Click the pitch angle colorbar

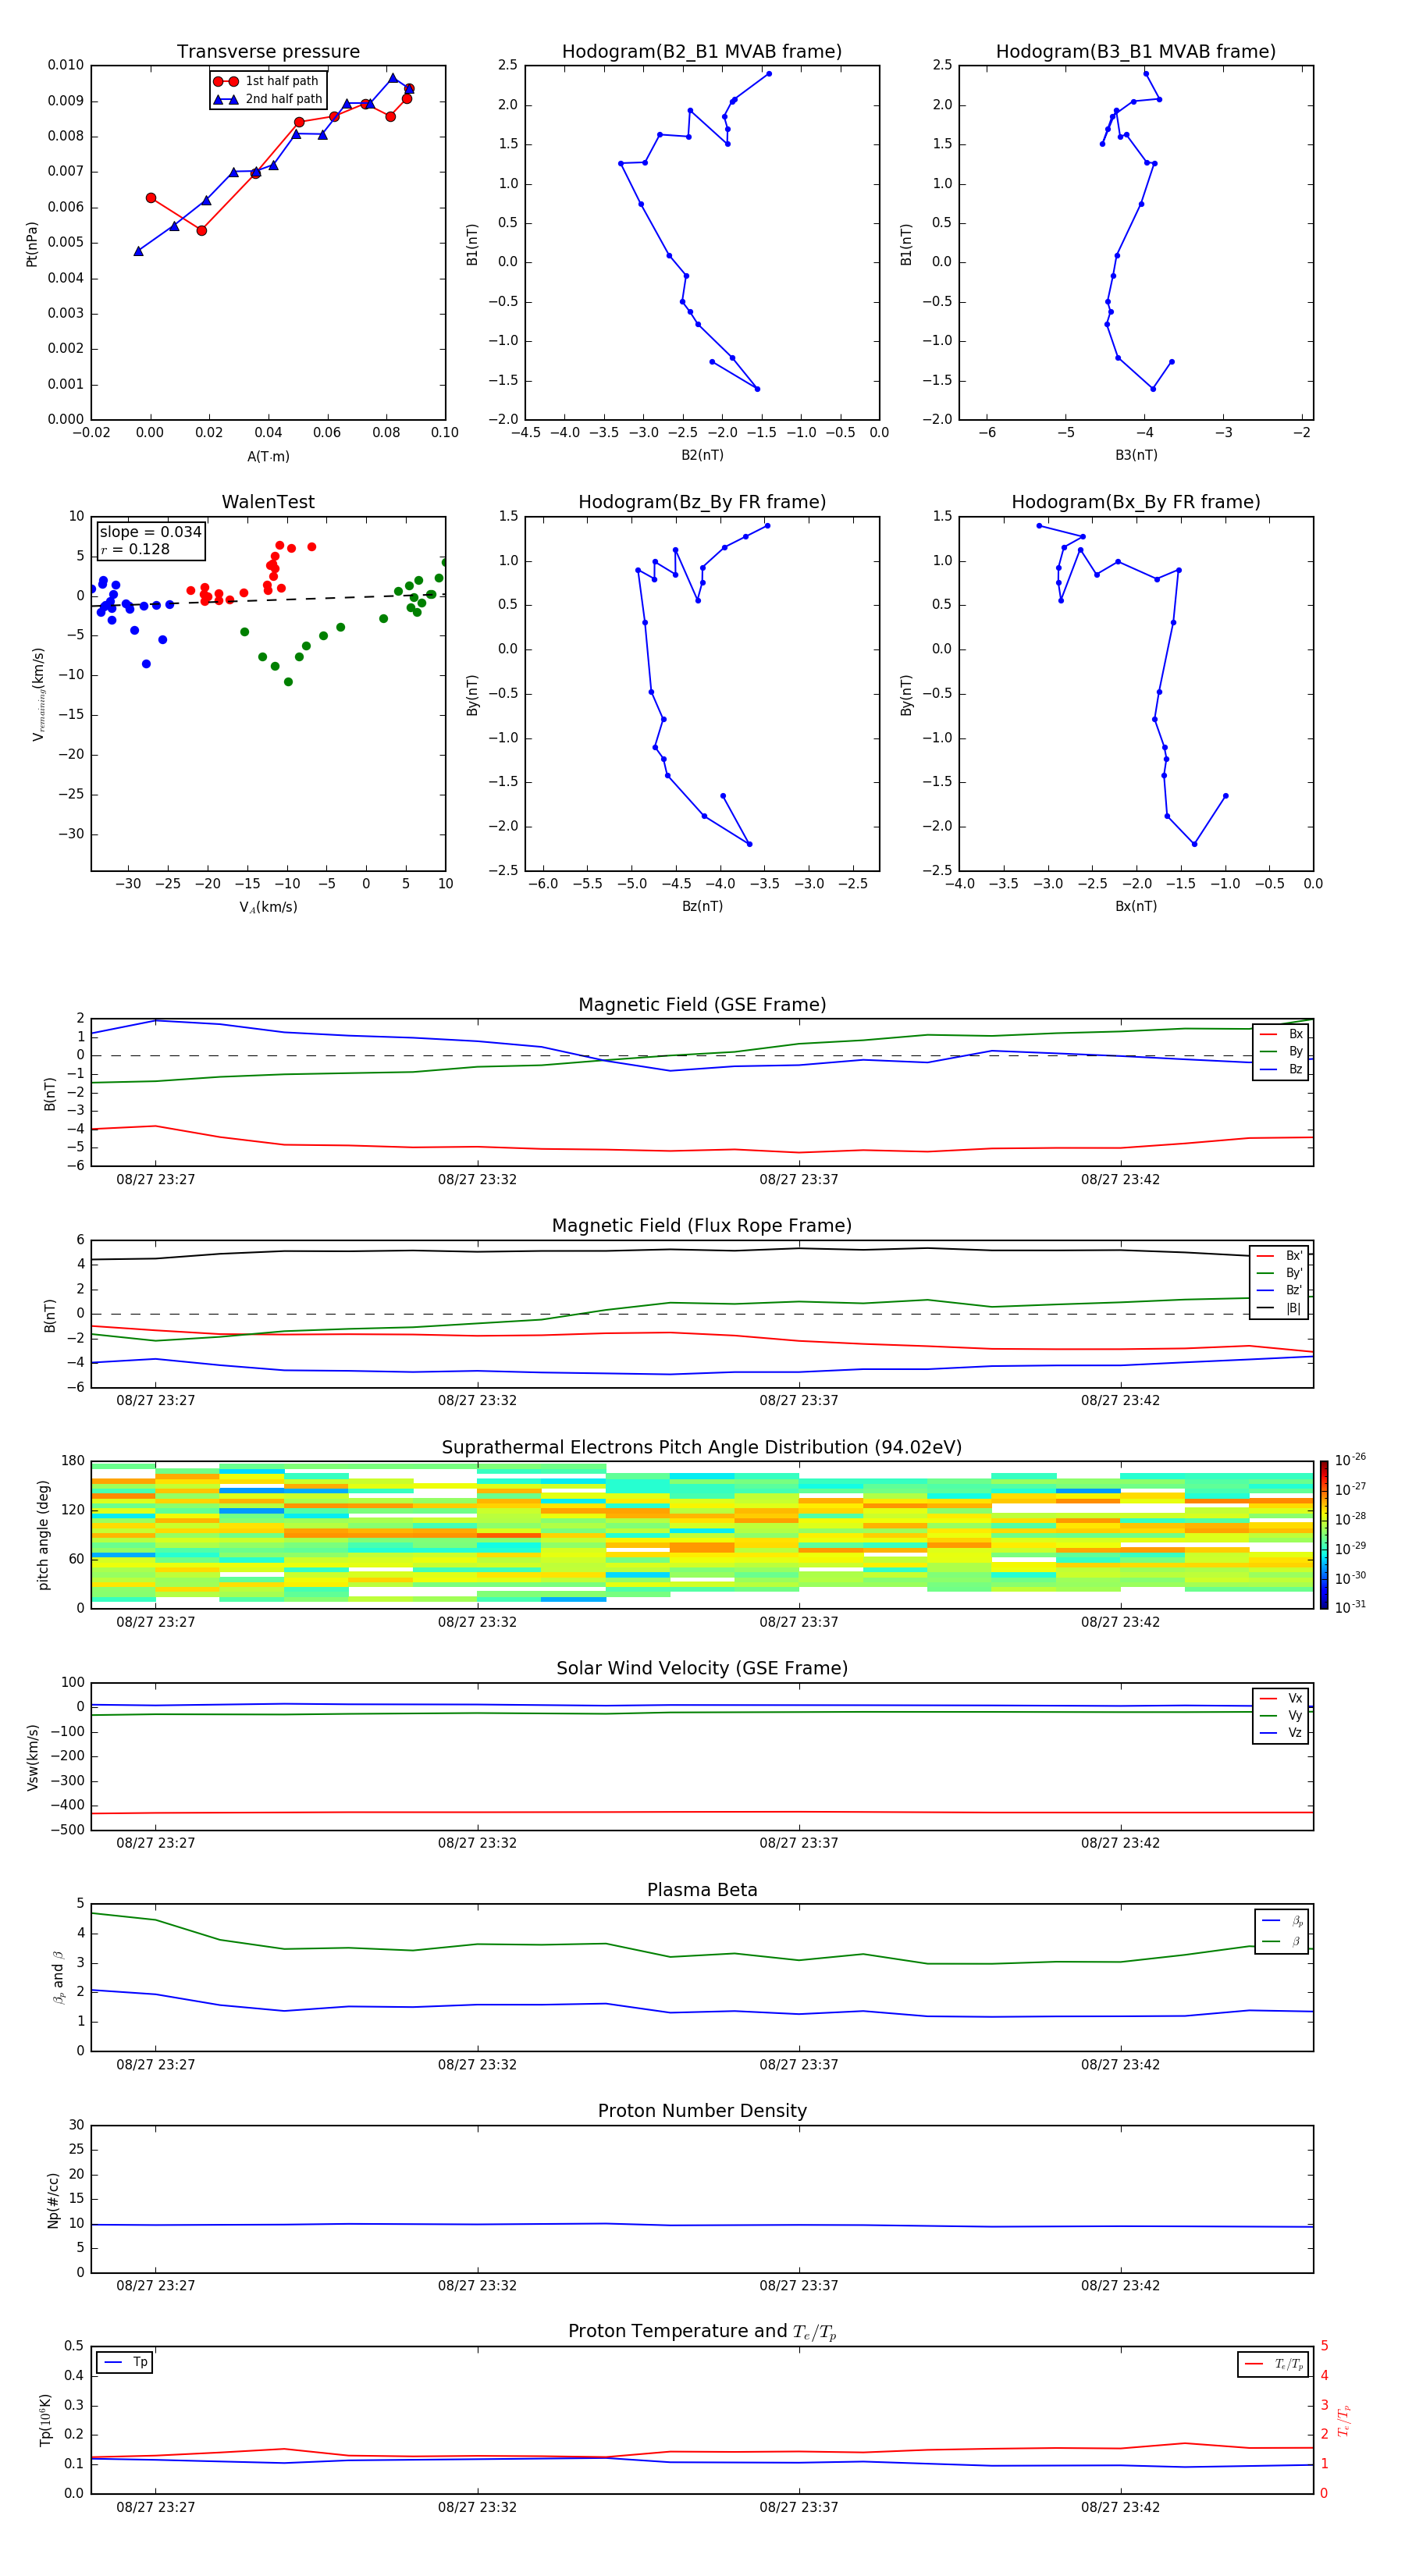[x=1324, y=1535]
